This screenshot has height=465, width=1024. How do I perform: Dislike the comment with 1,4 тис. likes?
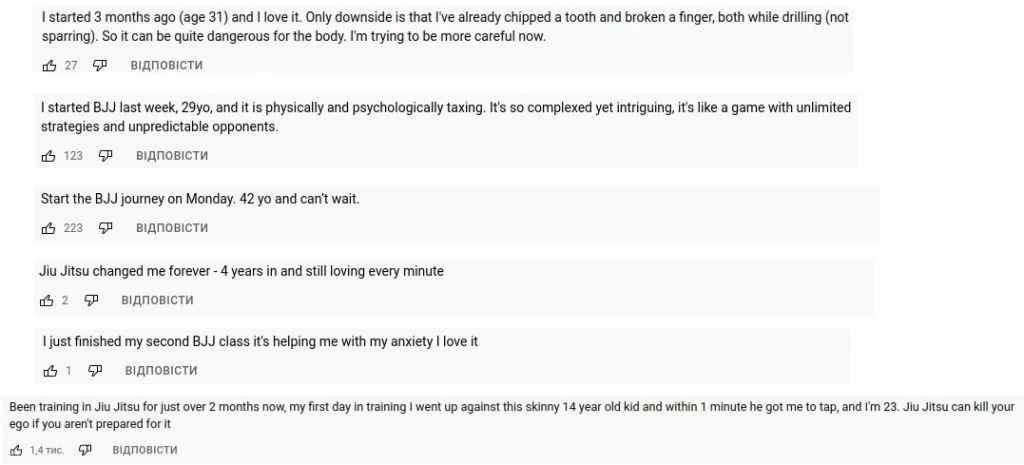click(85, 450)
